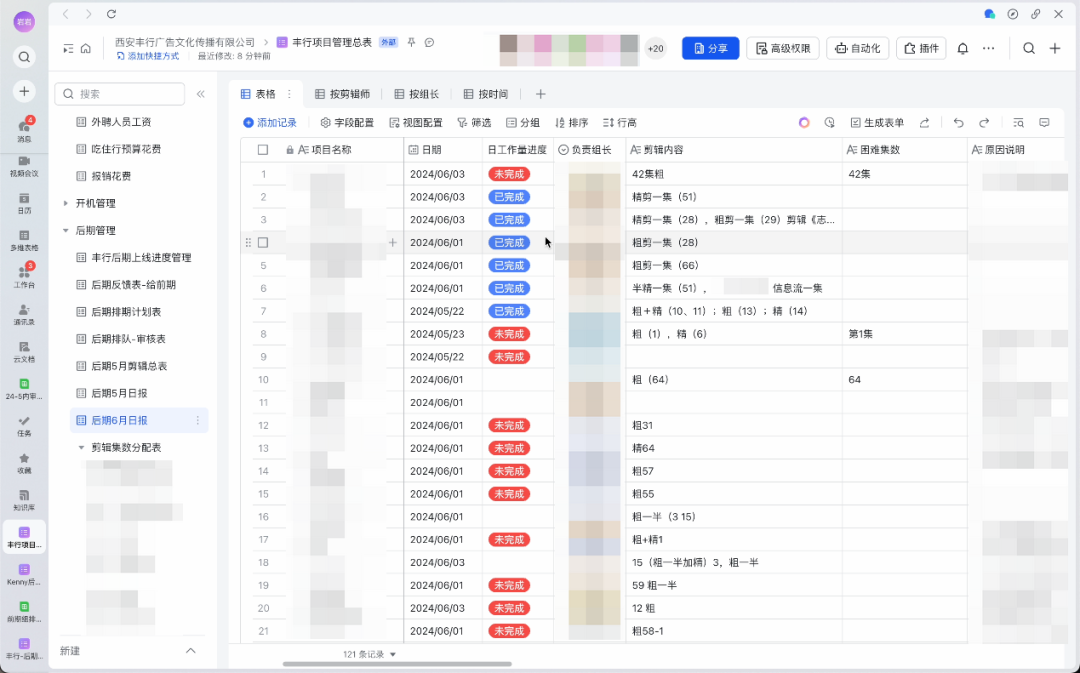Image resolution: width=1080 pixels, height=673 pixels.
Task: Click the blue 分享 button
Action: coord(710,48)
